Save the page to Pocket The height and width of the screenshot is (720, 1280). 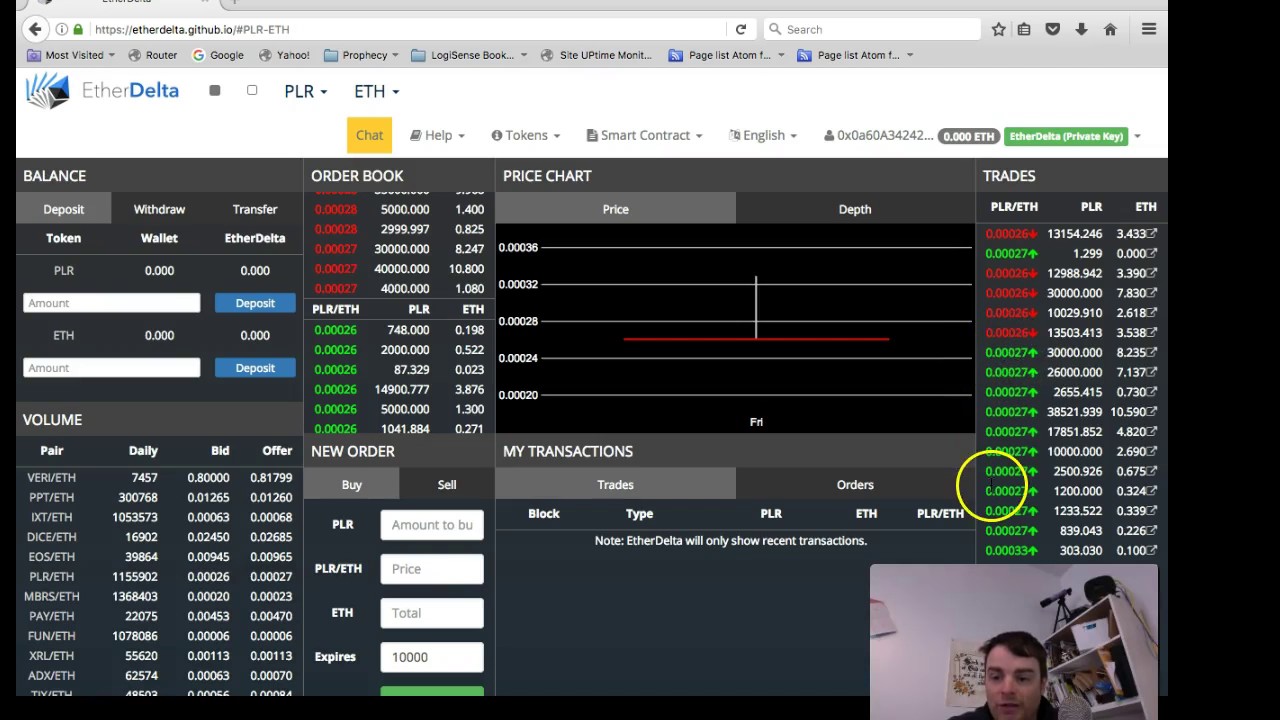tap(1052, 29)
